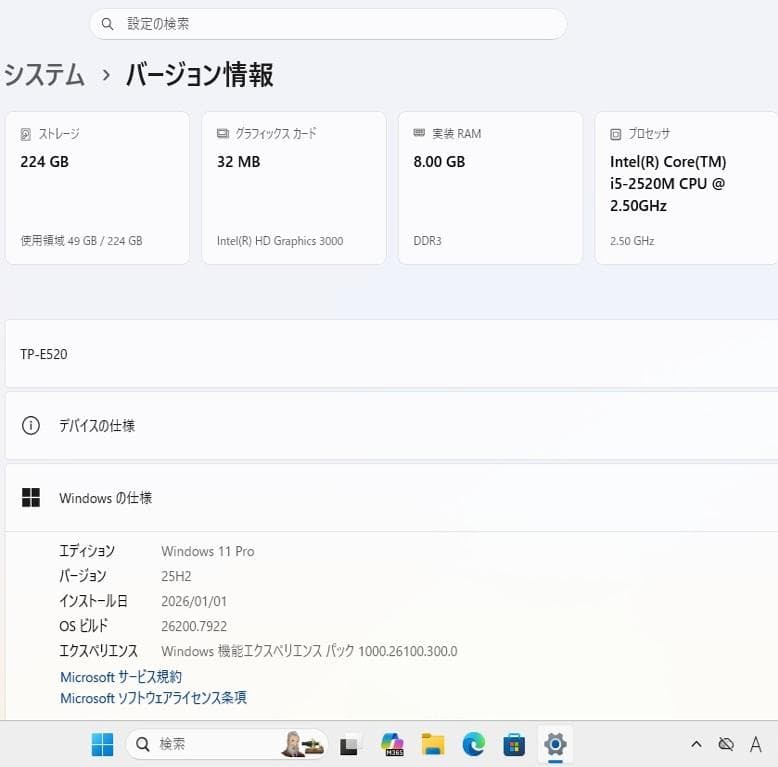778x767 pixels.
Task: Click the Settings gear icon in taskbar
Action: 555,744
